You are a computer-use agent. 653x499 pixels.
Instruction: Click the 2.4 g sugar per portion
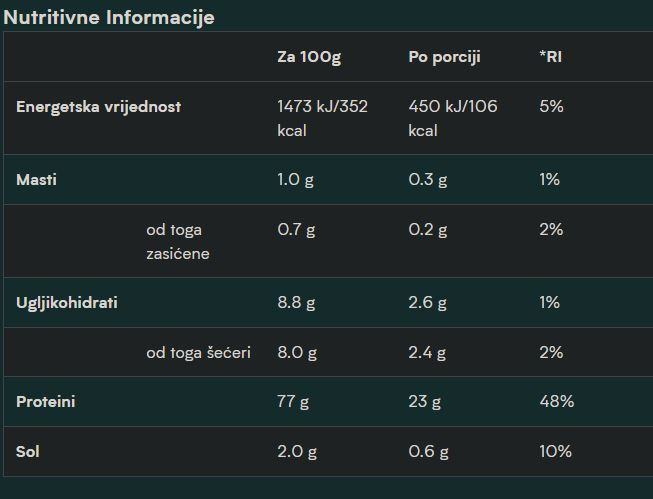pos(428,352)
